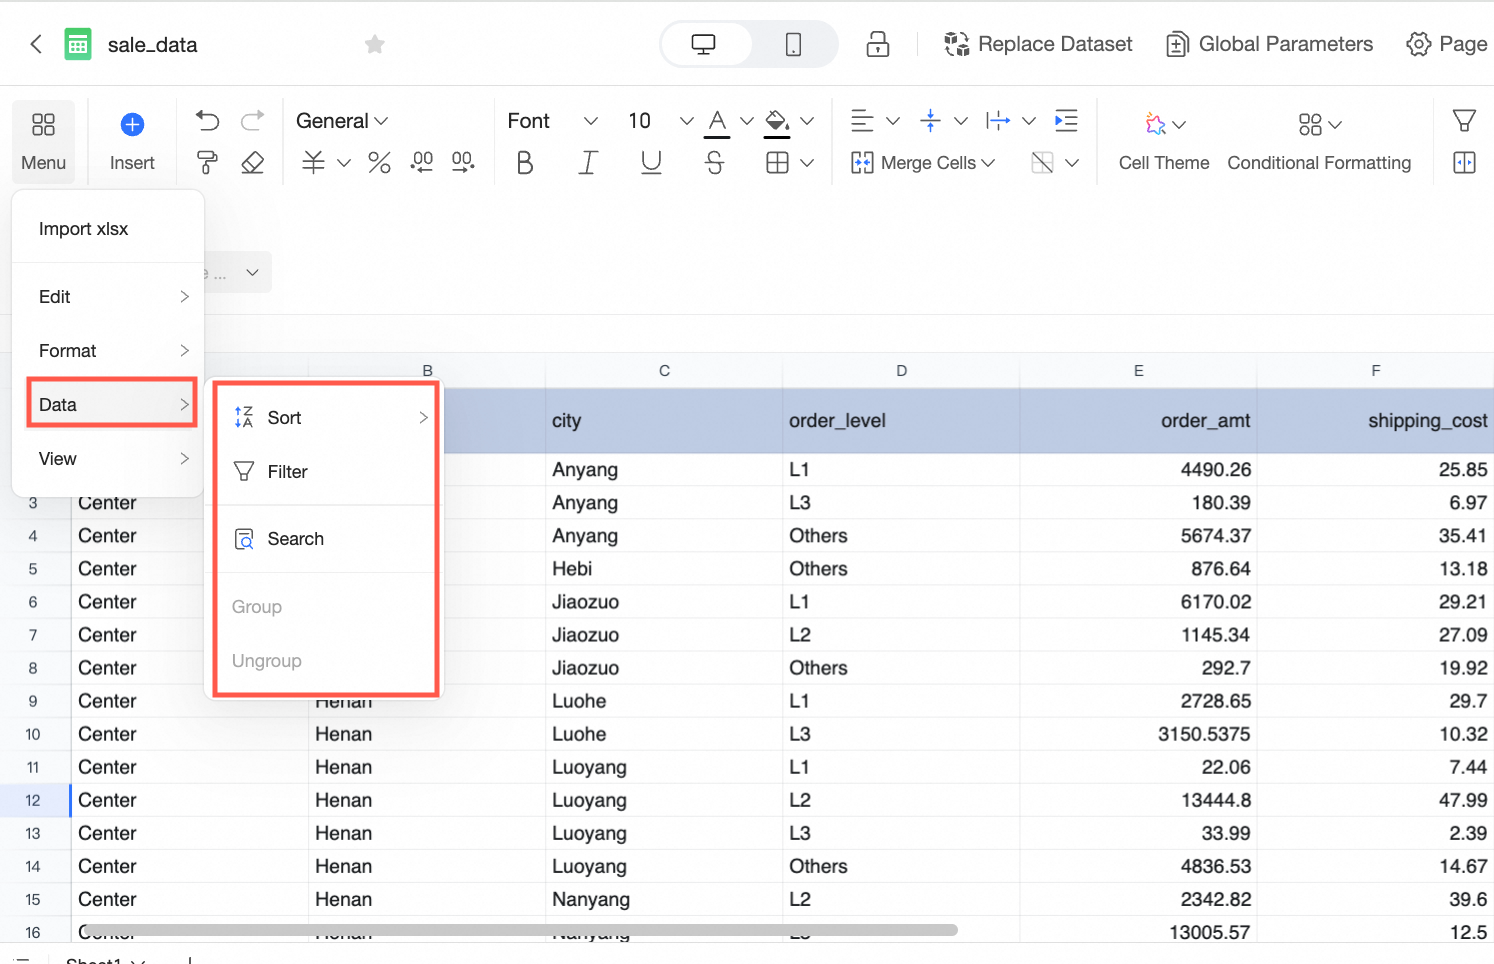1494x964 pixels.
Task: Click the cell containing 13444.8
Action: point(1138,800)
